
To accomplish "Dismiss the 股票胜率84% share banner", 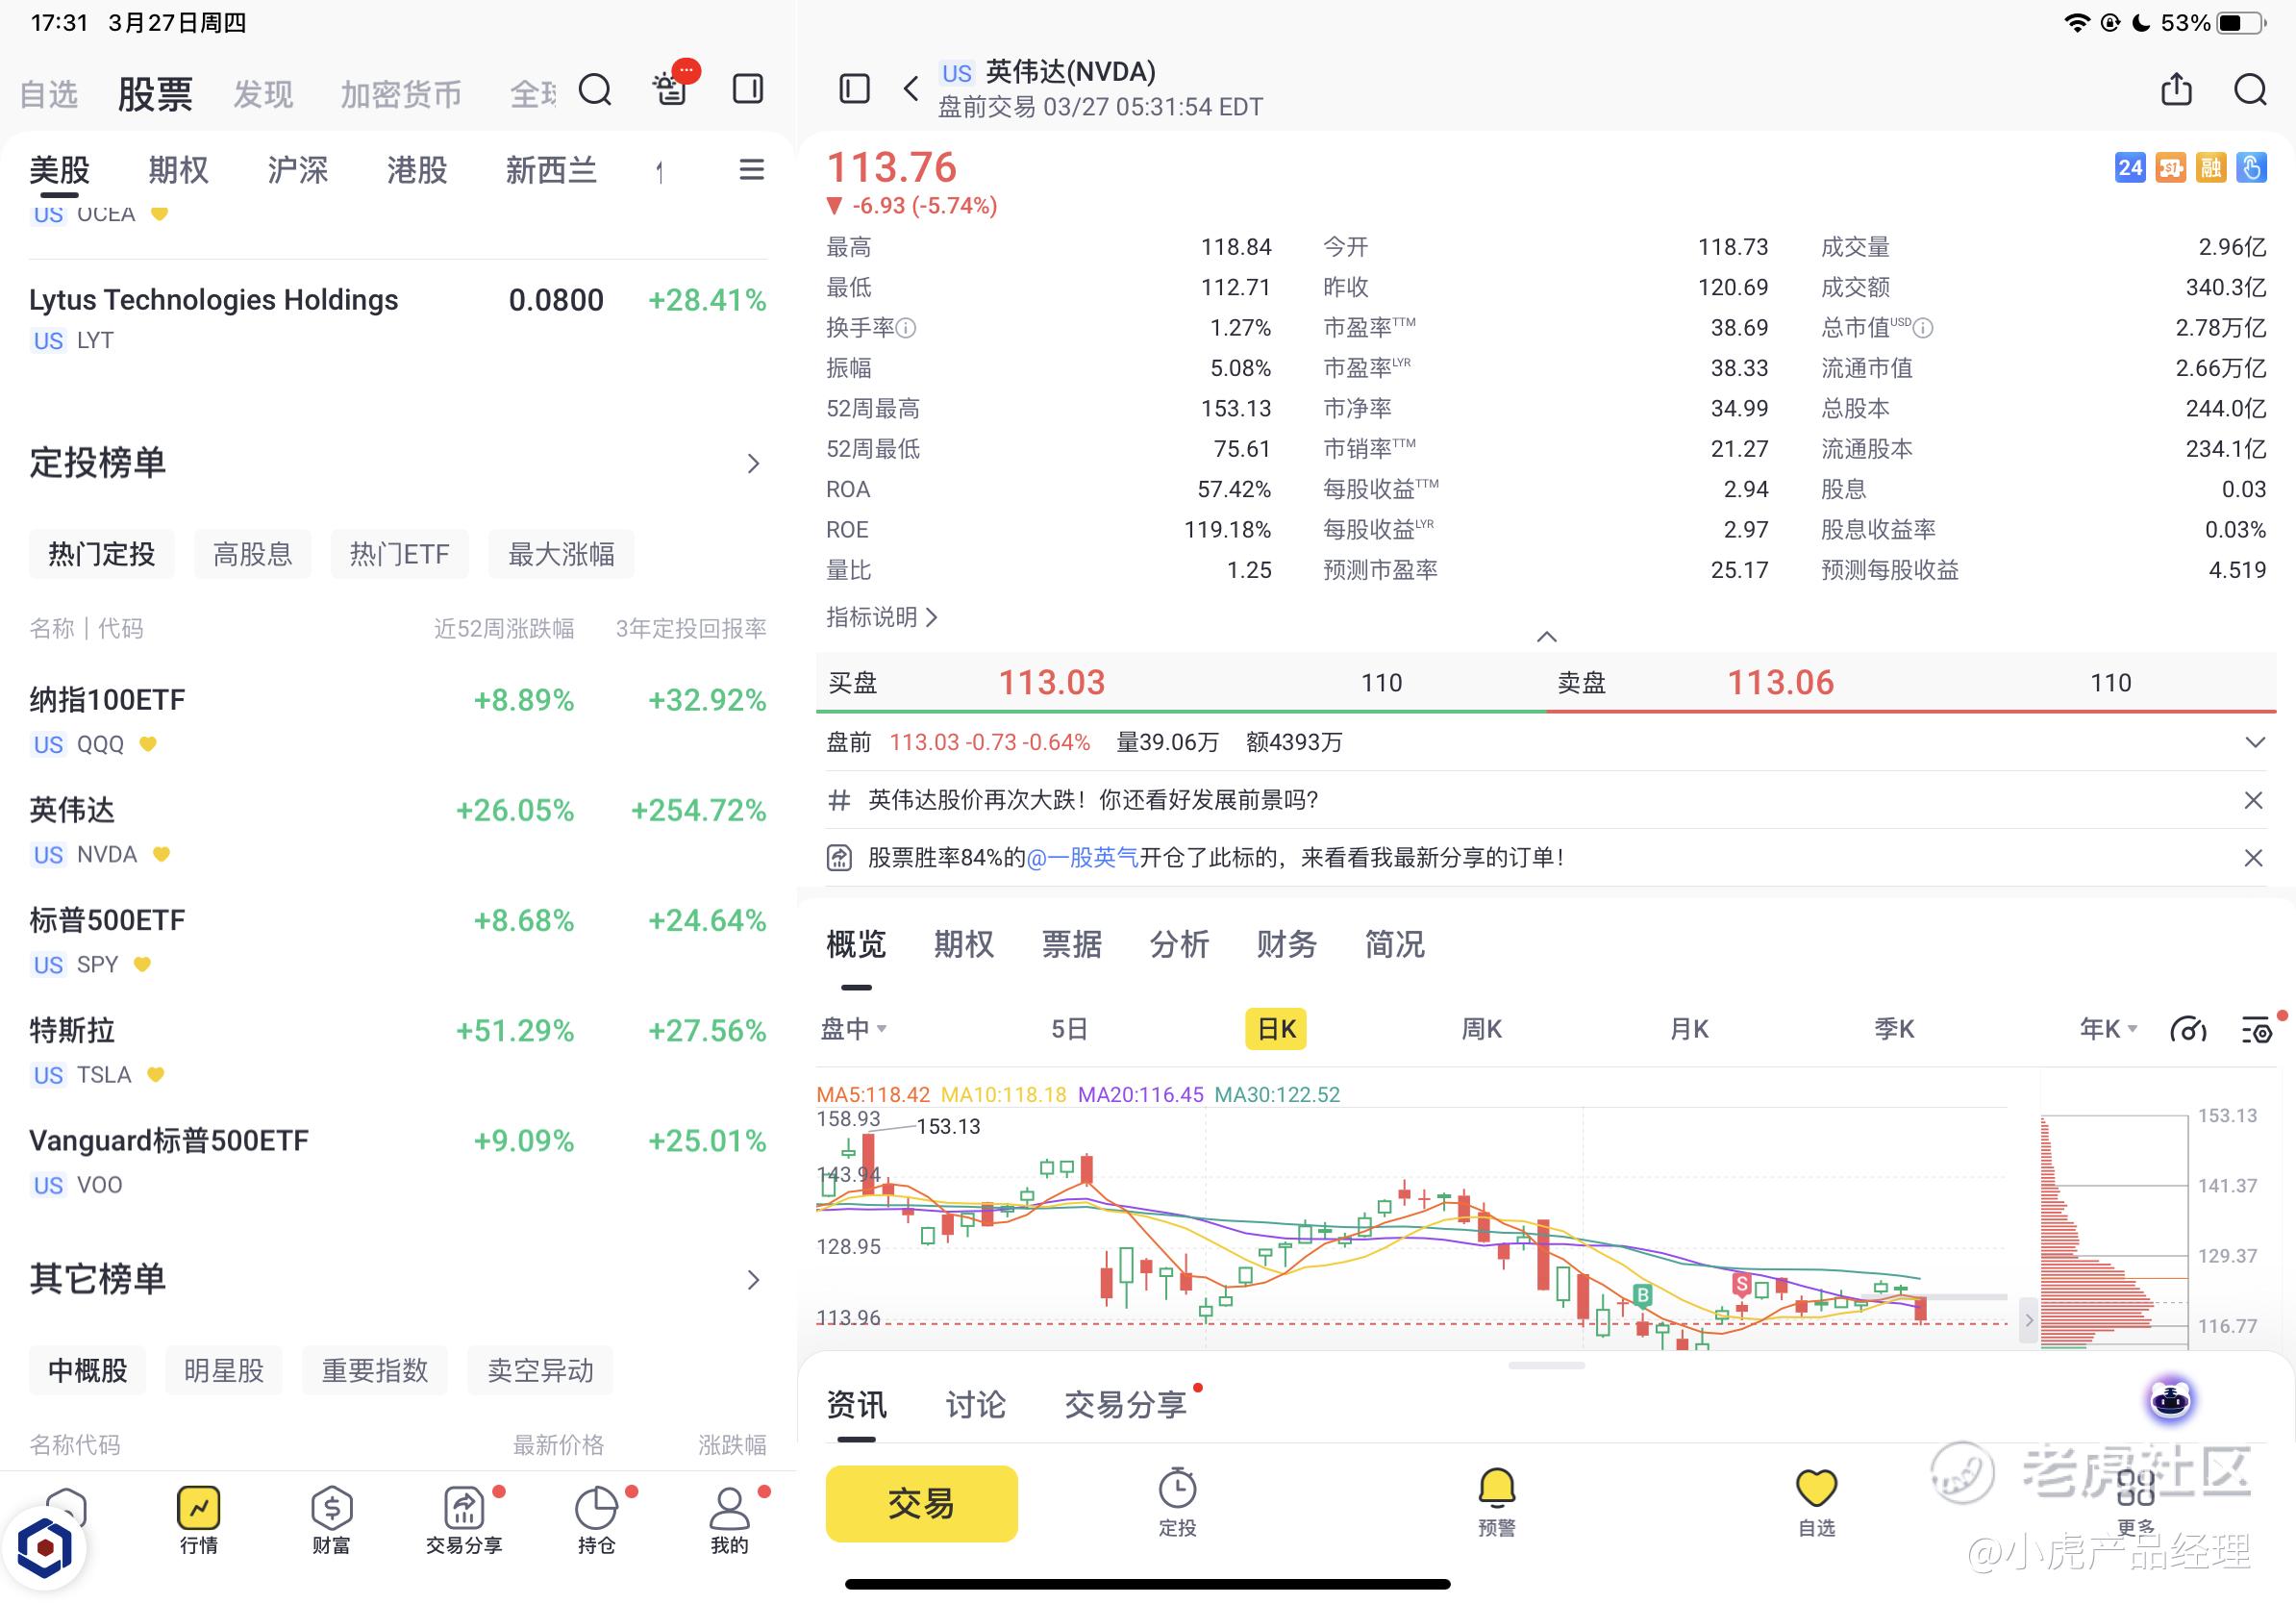I will 2253,858.
